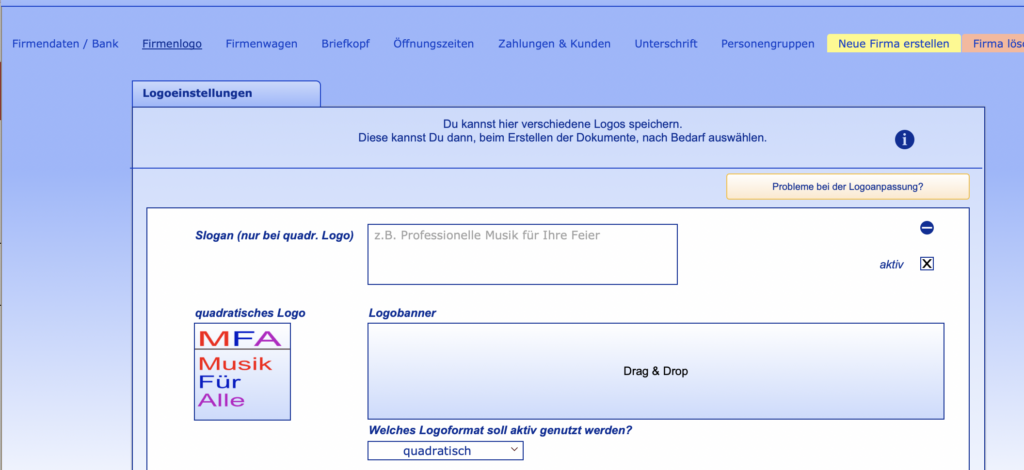The height and width of the screenshot is (470, 1024).
Task: Click into the Slogan text field
Action: tap(522, 255)
